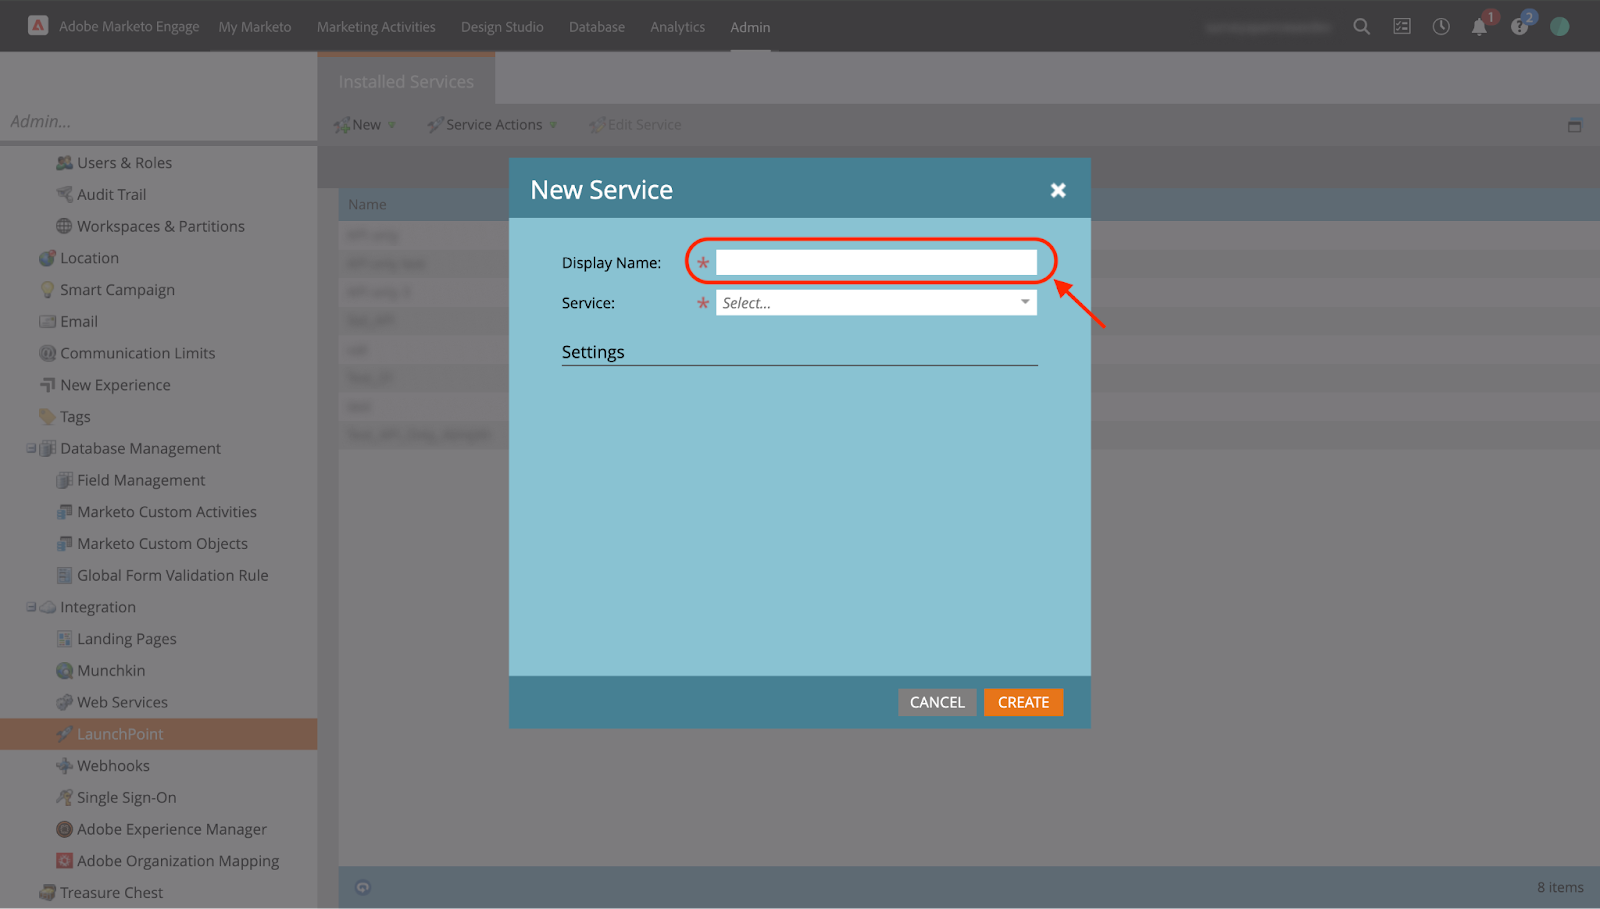This screenshot has width=1600, height=909.
Task: Click the refresh icon in bottom bar
Action: [363, 887]
